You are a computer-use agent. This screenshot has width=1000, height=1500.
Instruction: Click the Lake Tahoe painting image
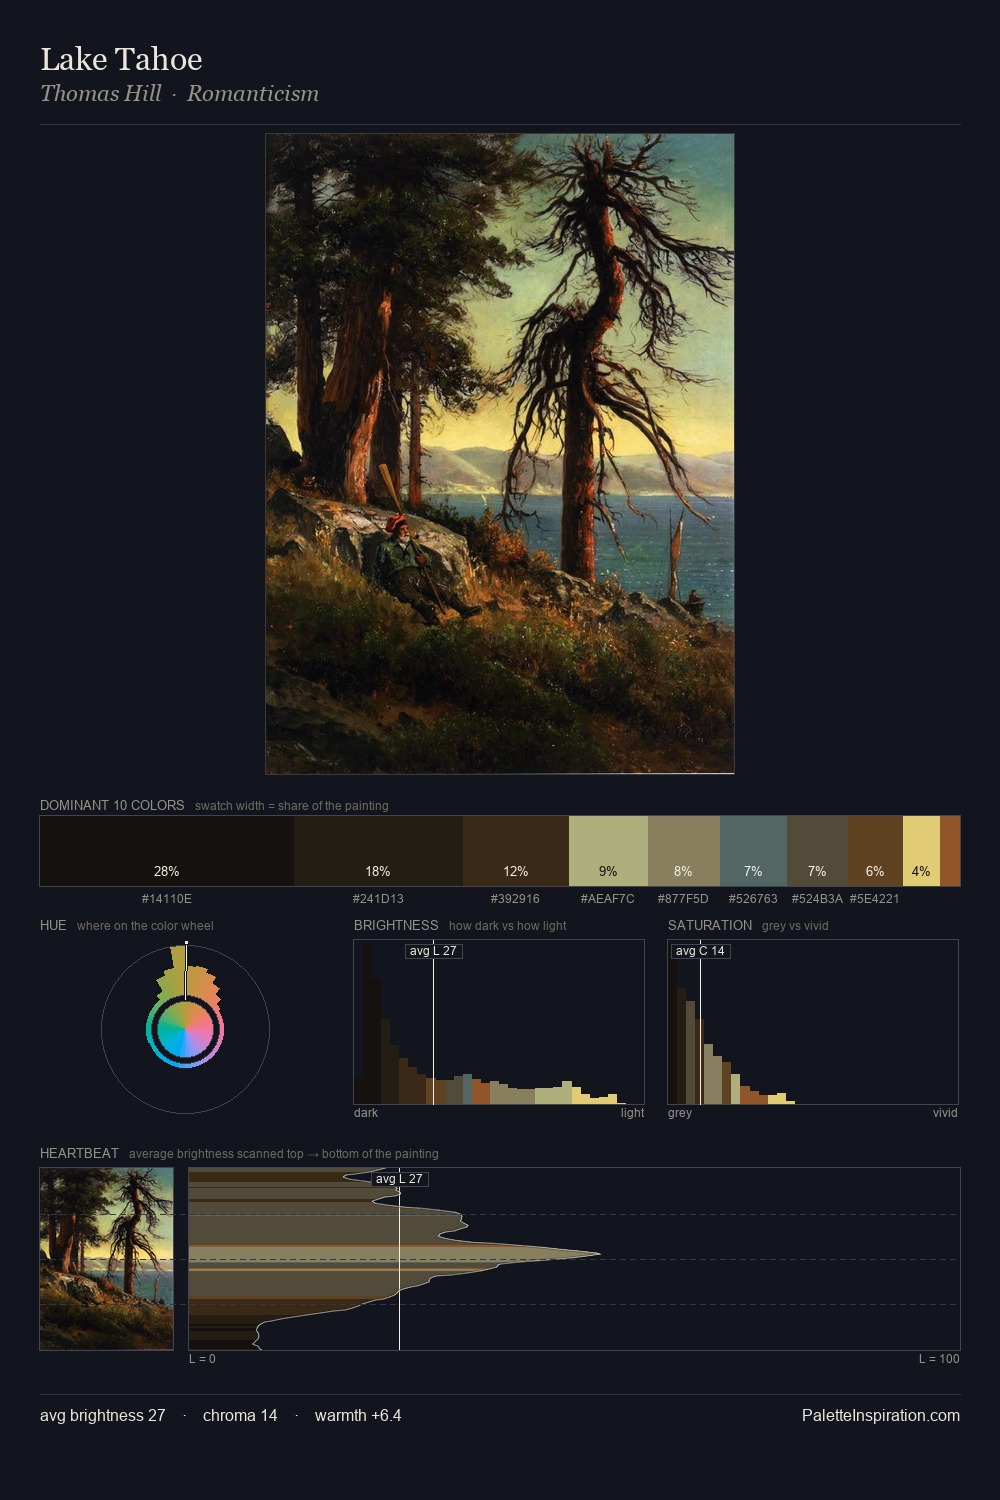point(500,454)
